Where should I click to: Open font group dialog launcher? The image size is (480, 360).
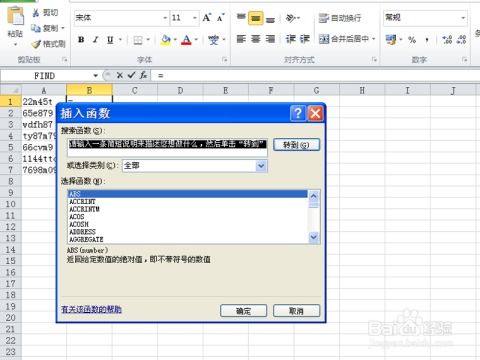point(225,60)
